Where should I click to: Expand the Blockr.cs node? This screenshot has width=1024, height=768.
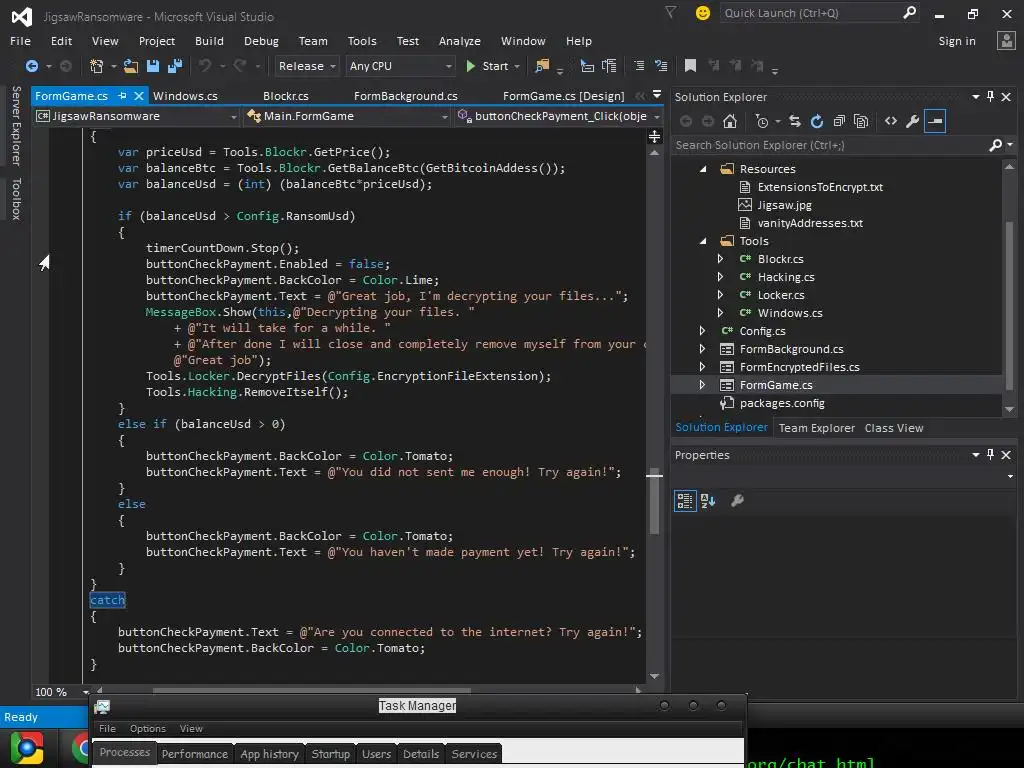720,259
